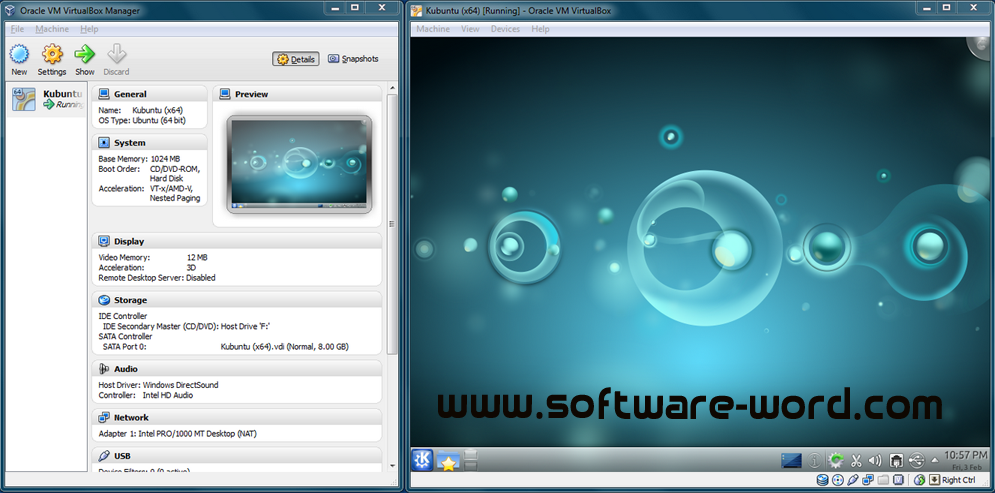Click the Preview section header

[x=298, y=94]
